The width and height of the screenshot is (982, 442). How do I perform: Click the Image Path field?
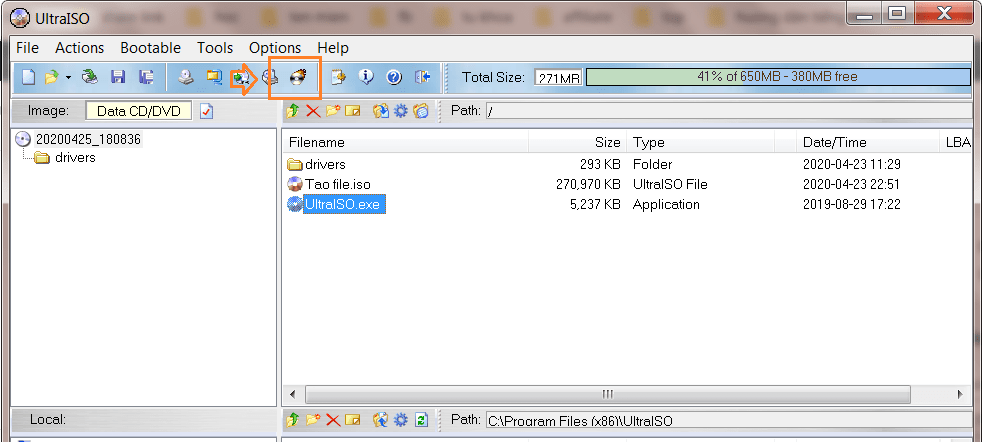coord(728,111)
